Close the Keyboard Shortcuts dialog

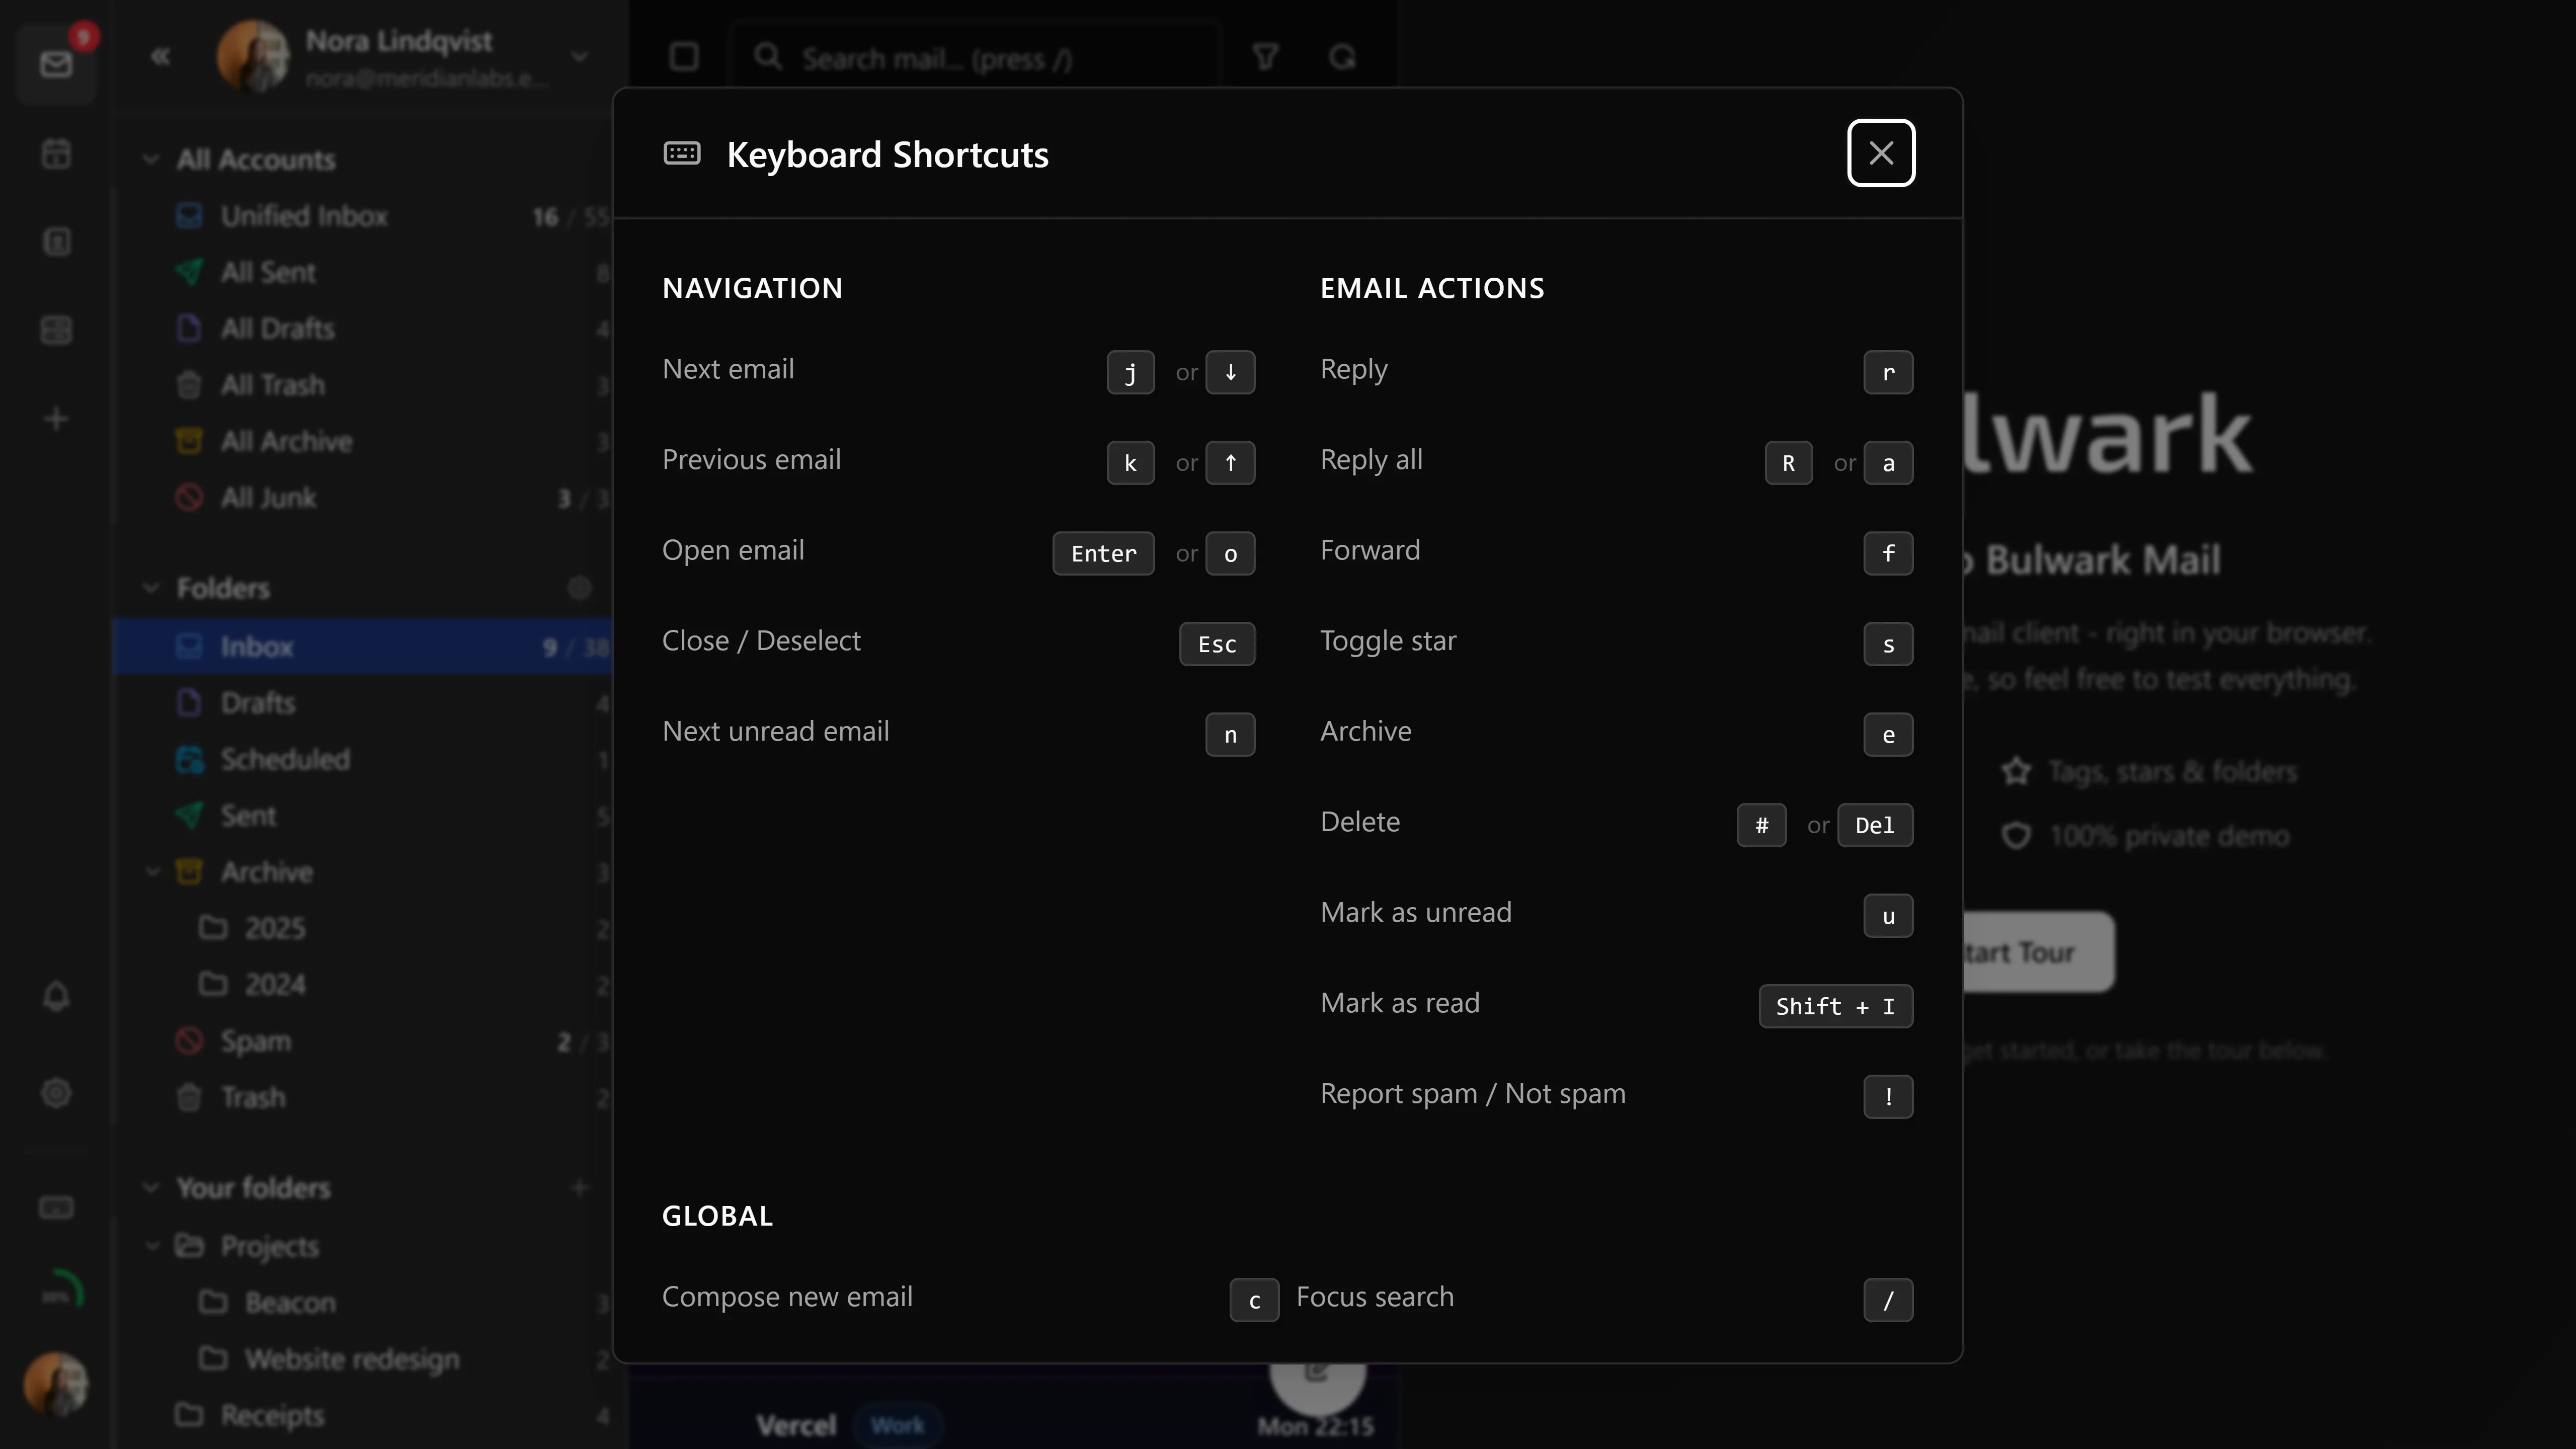point(1880,153)
